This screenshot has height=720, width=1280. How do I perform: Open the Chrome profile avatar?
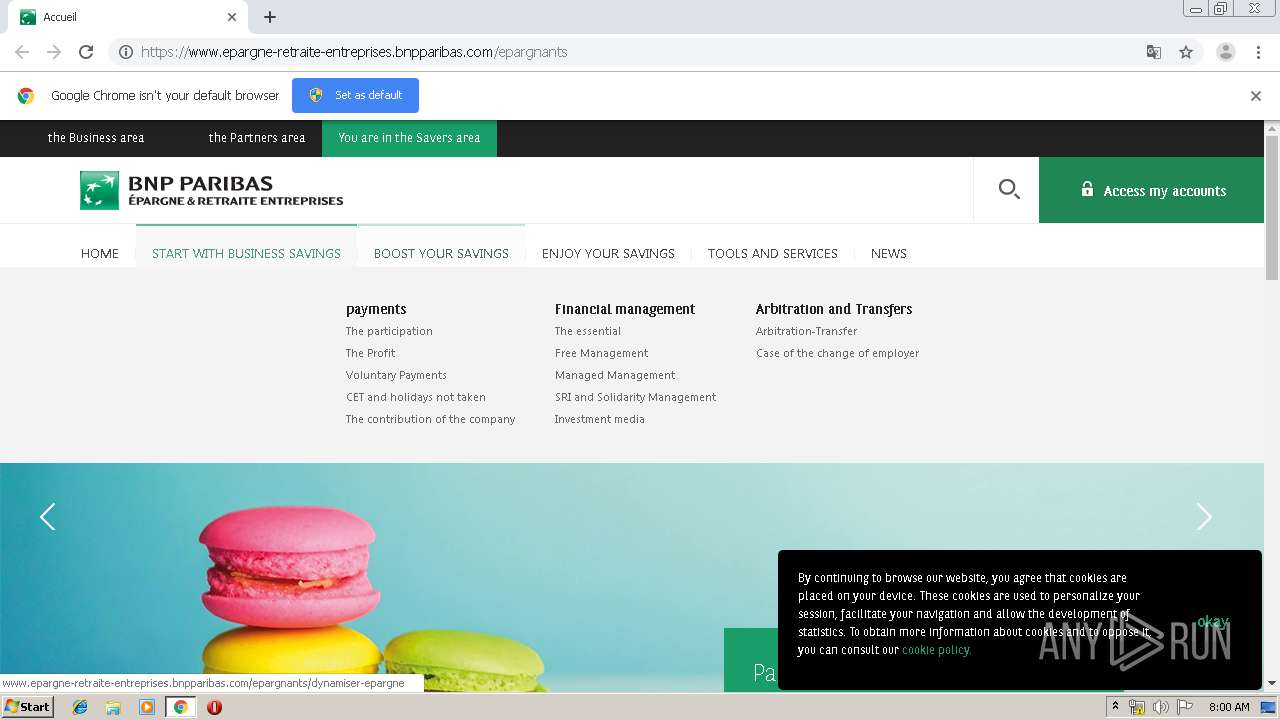[x=1225, y=52]
